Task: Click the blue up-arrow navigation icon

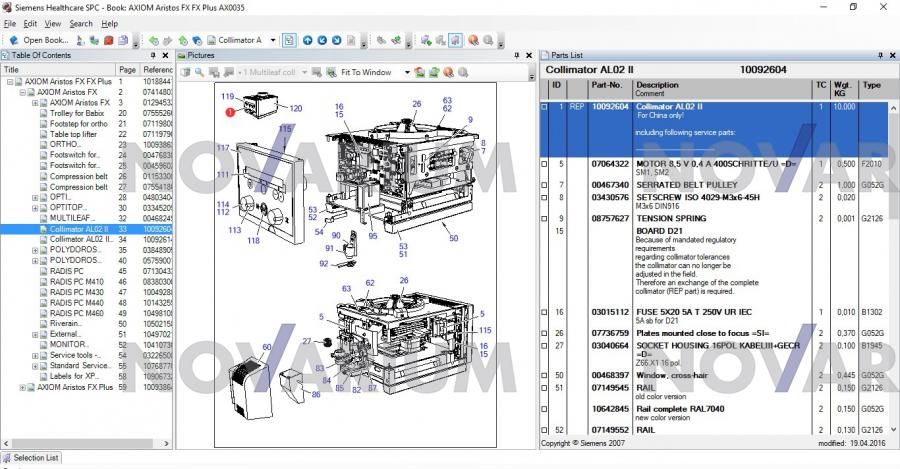Action: [308, 40]
